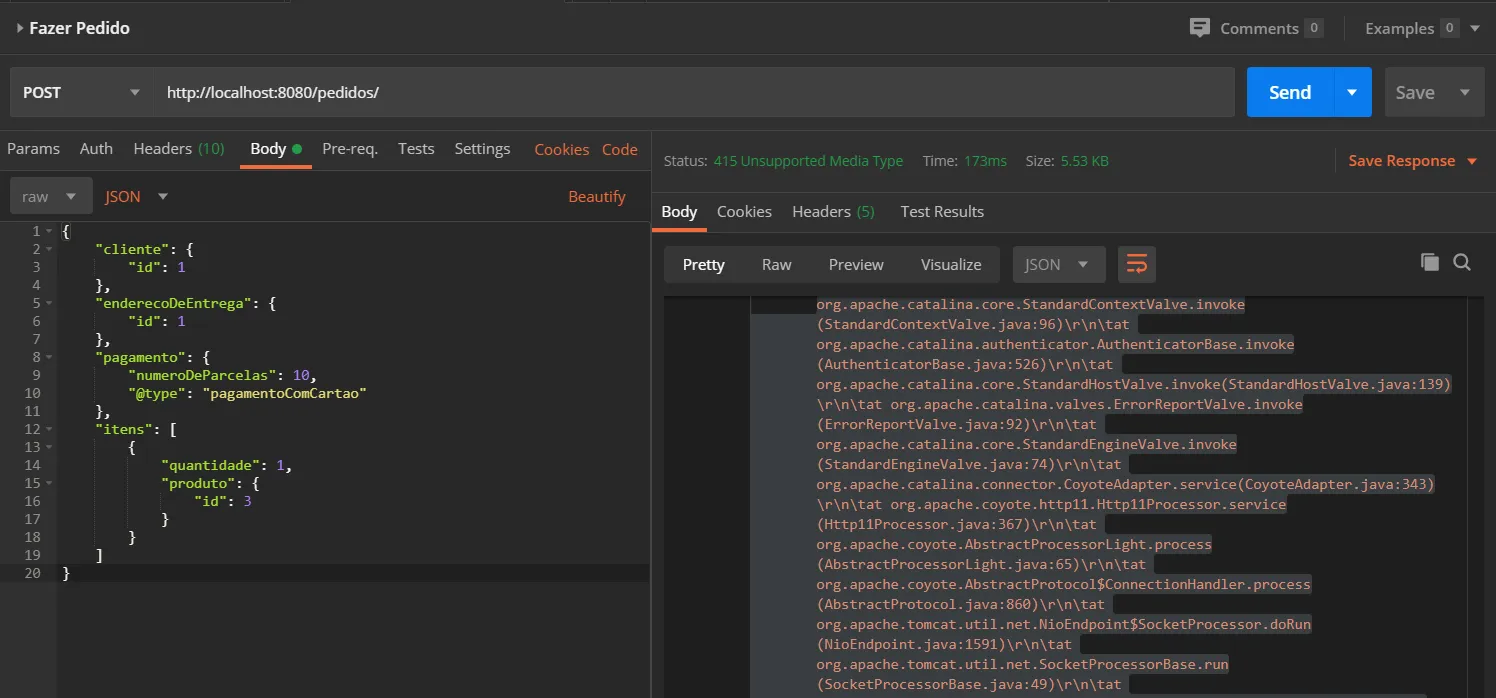Viewport: 1496px width, 698px height.
Task: Open the JSON language dropdown in request body
Action: [137, 197]
